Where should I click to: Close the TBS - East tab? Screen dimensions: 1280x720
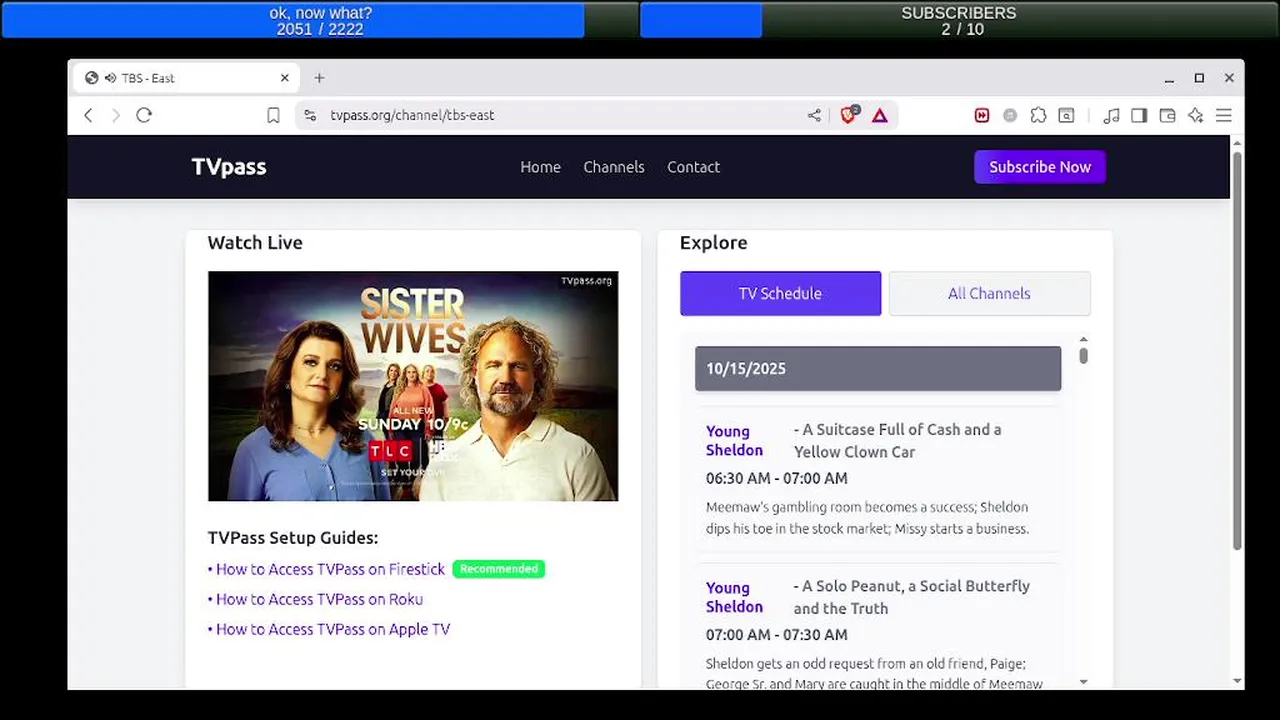[284, 78]
